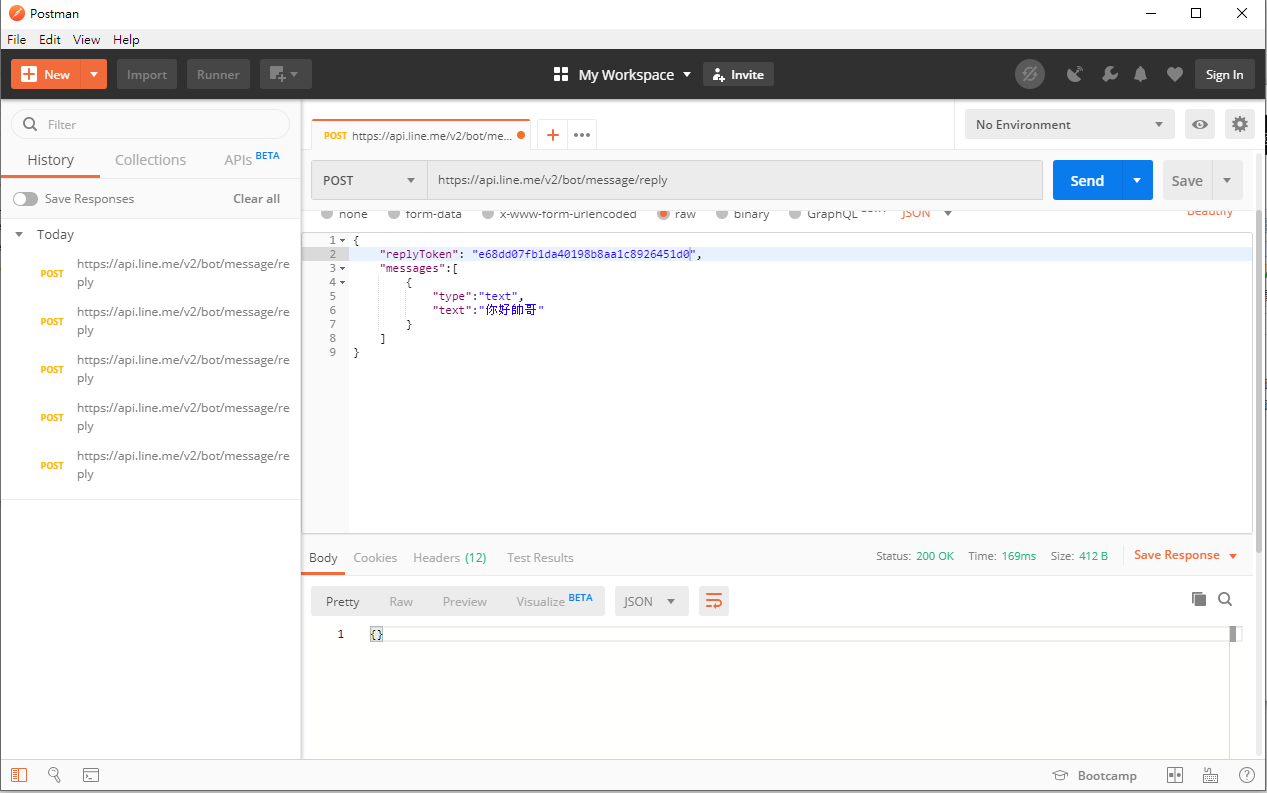Screen dimensions: 1267x793
Task: Open the POST method dropdown
Action: click(369, 180)
